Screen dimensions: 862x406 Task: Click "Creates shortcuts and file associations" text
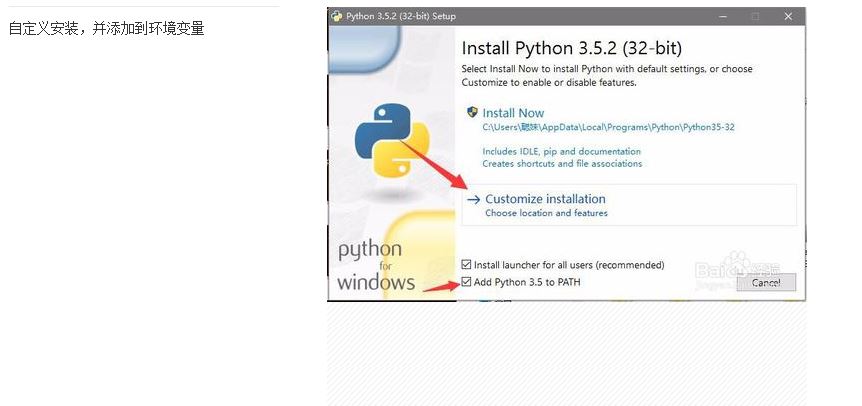[562, 164]
